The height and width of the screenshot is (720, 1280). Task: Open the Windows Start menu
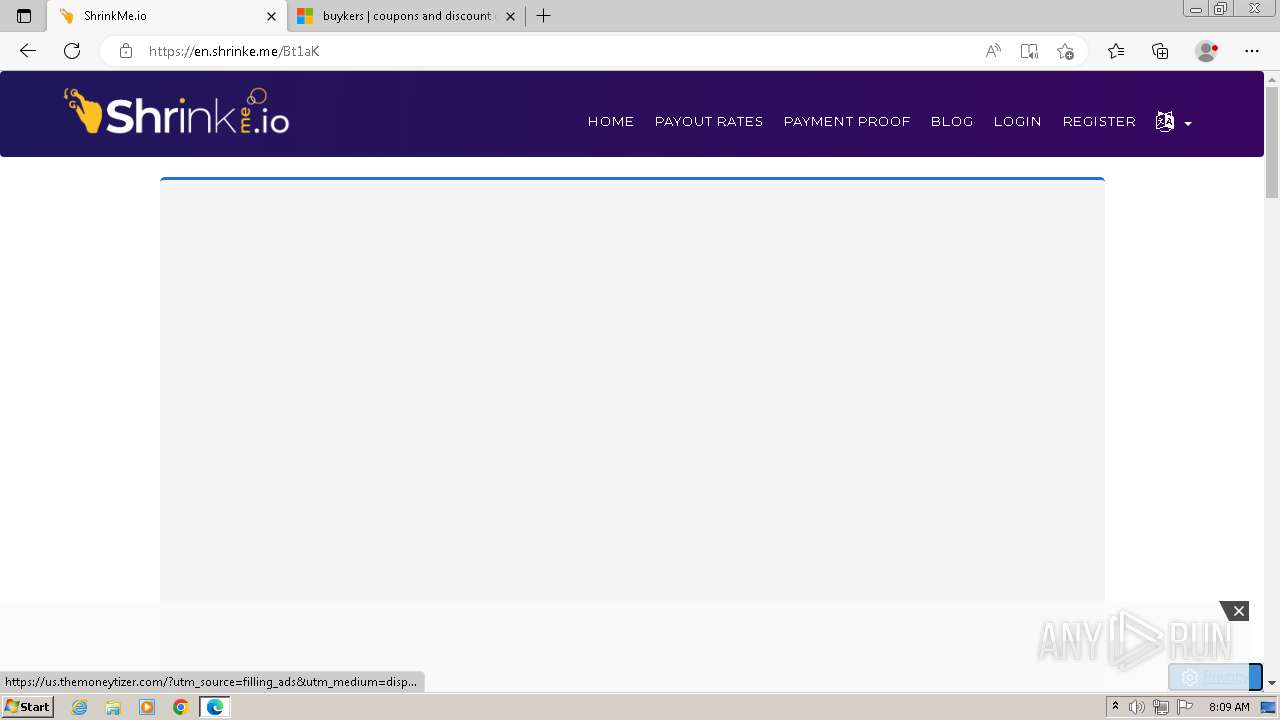click(28, 707)
